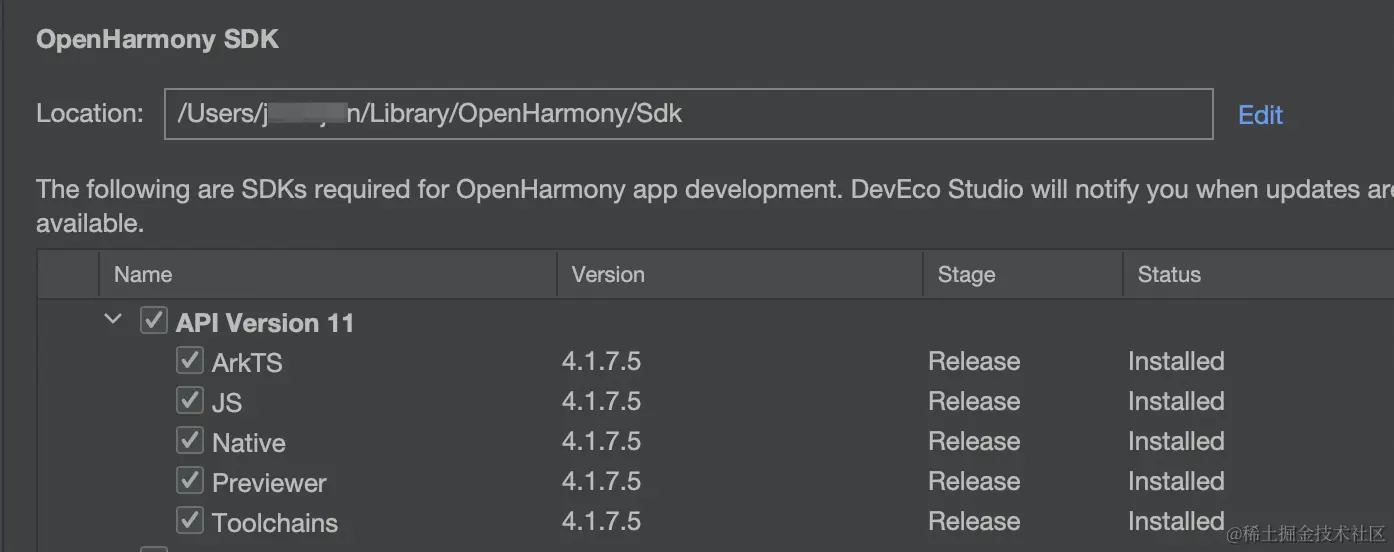
Task: Toggle the Previewer checkbox
Action: (x=189, y=480)
